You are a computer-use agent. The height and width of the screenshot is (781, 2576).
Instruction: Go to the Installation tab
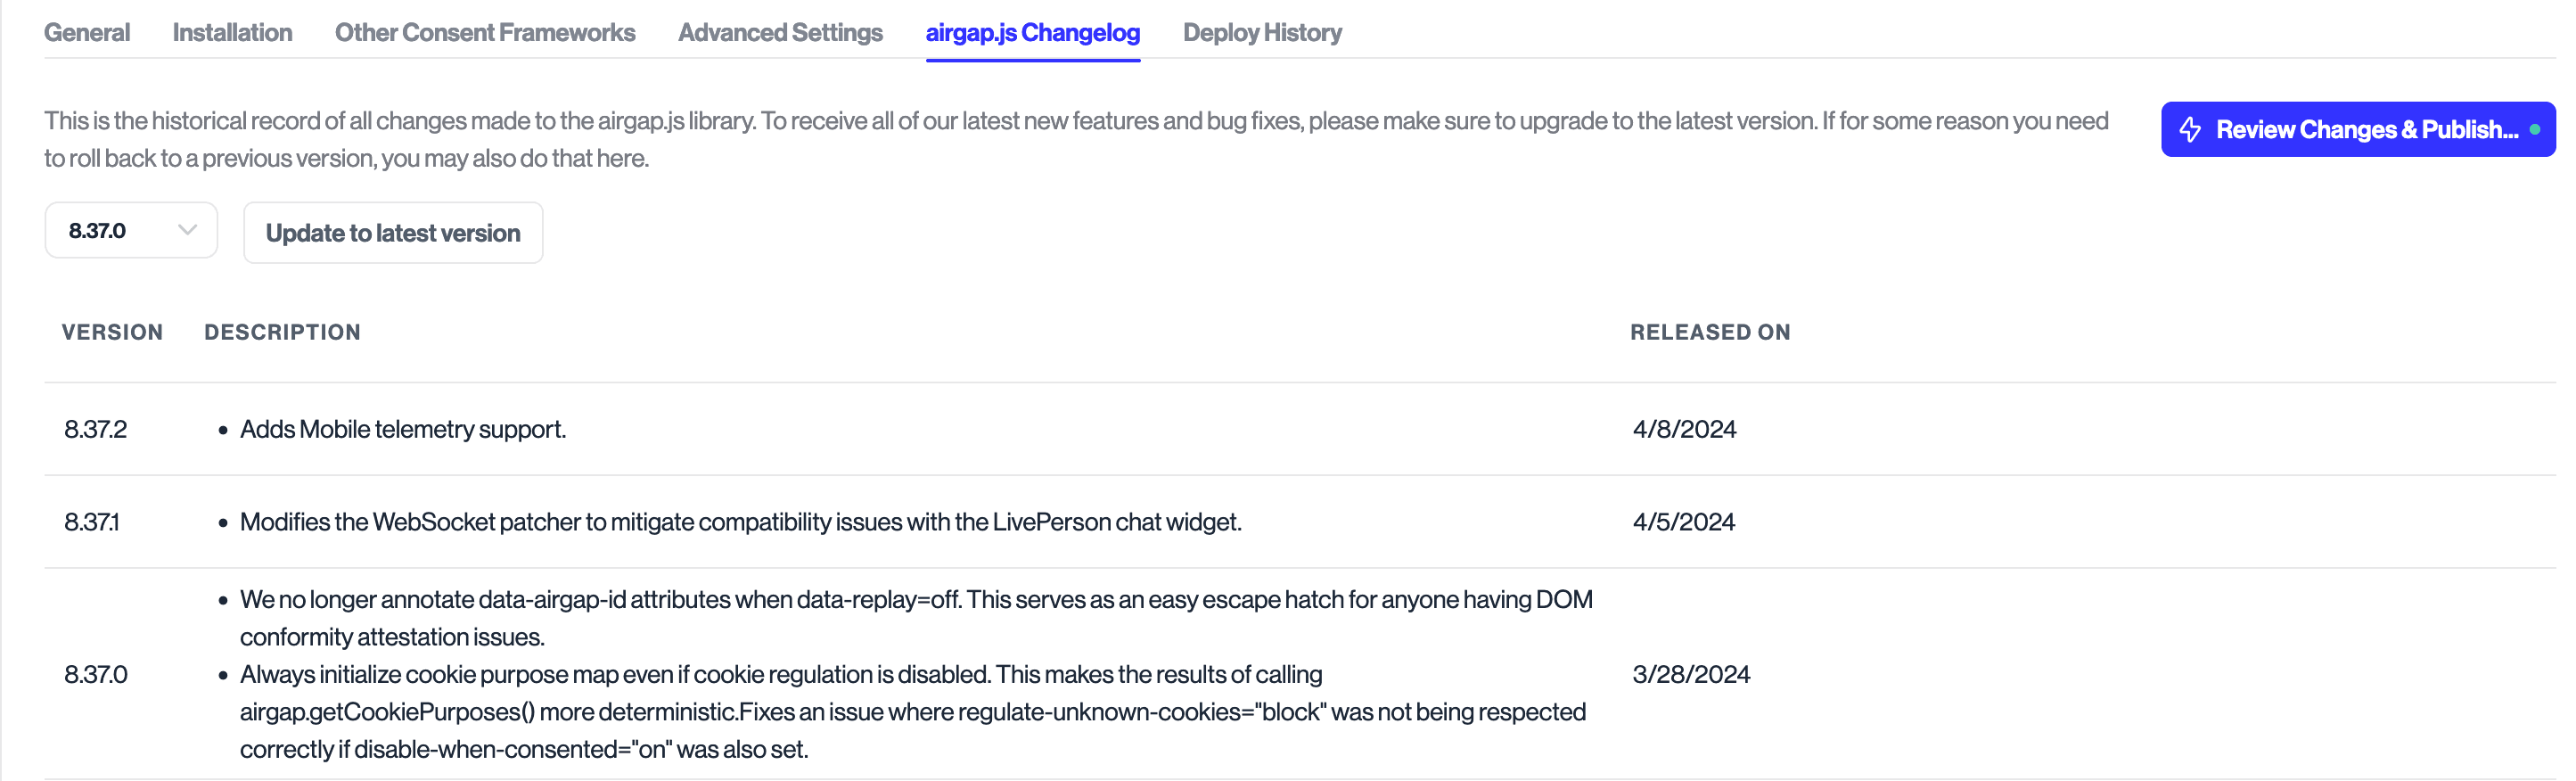(x=231, y=32)
